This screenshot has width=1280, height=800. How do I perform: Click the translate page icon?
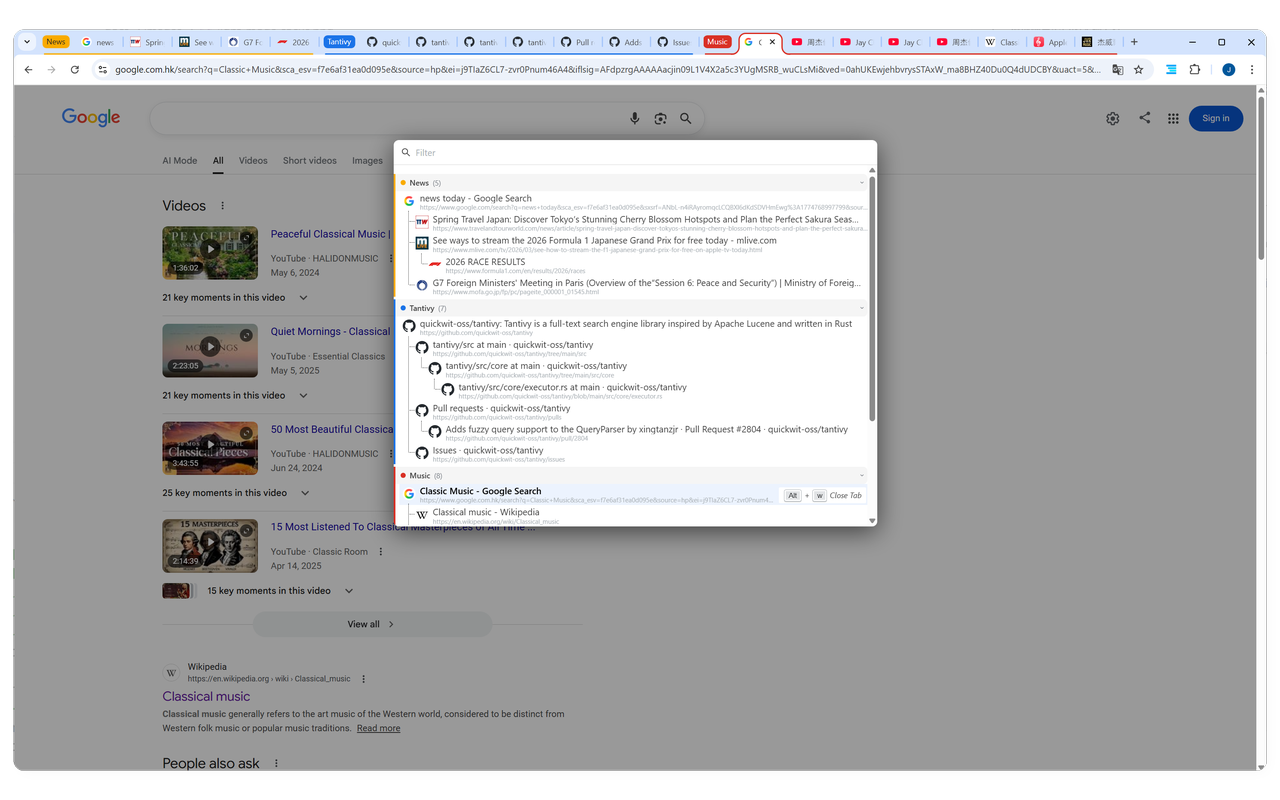pos(1118,70)
